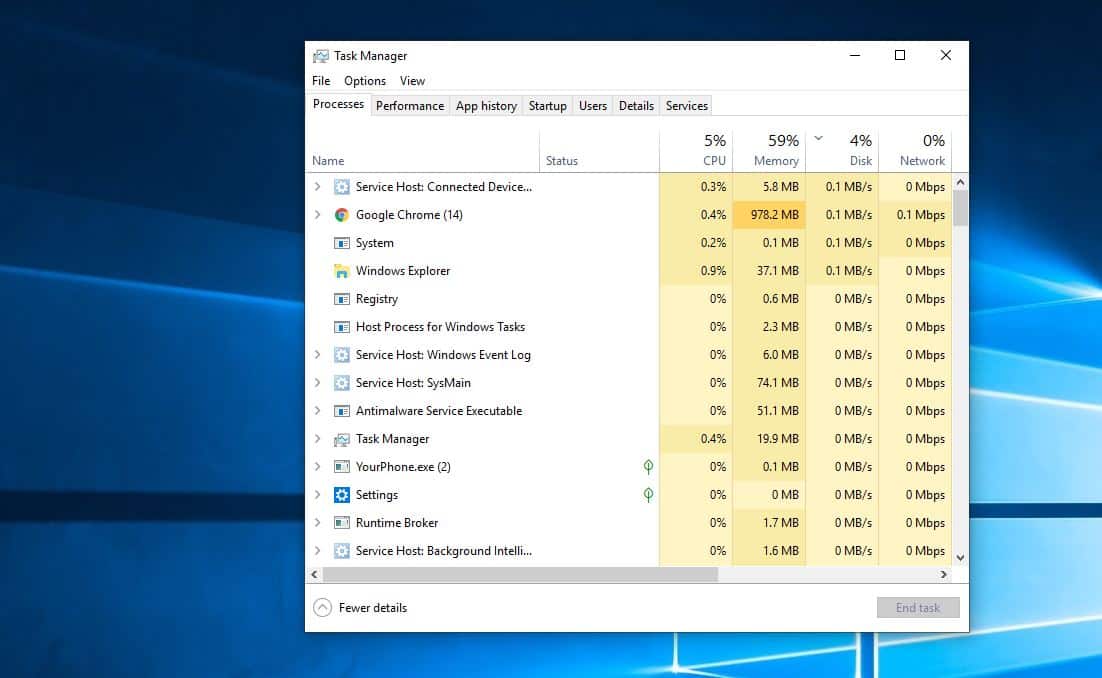Open the File menu

321,81
